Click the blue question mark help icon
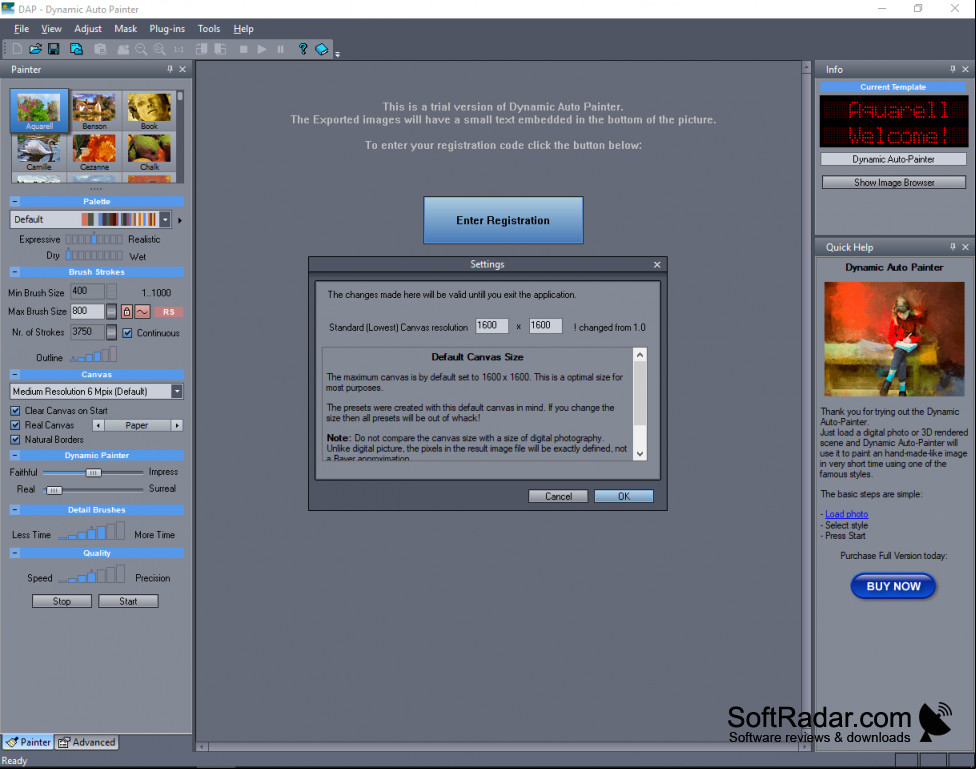The image size is (976, 769). click(x=303, y=49)
